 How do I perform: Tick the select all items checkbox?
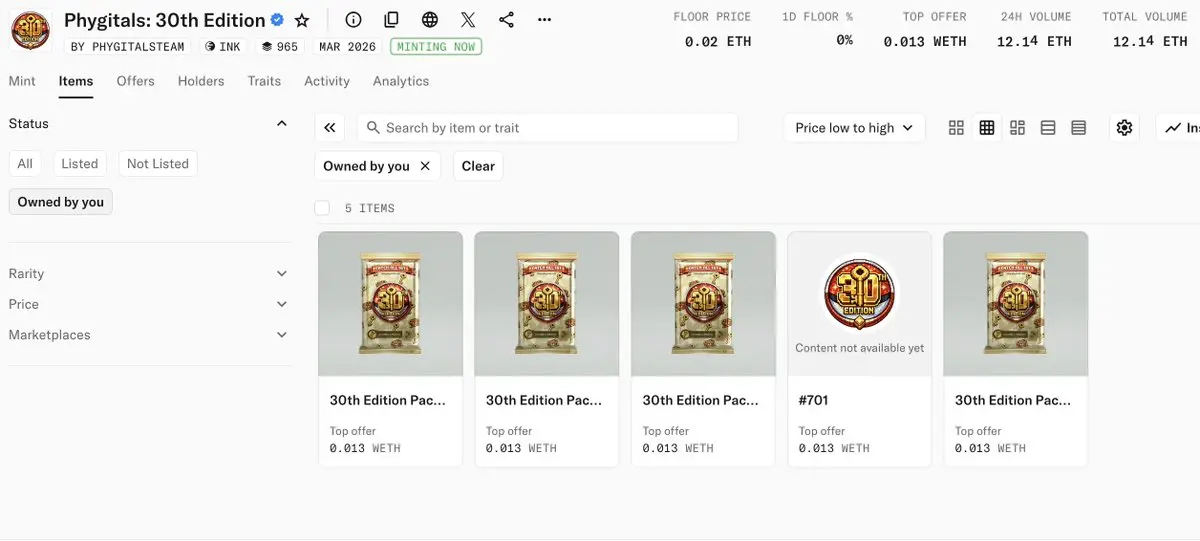(322, 208)
